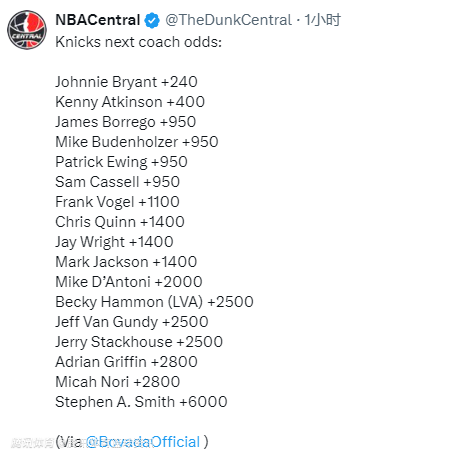Screen dimensions: 464x458
Task: Select the Jeff Van Gundy +2500 entry
Action: pyautogui.click(x=132, y=322)
